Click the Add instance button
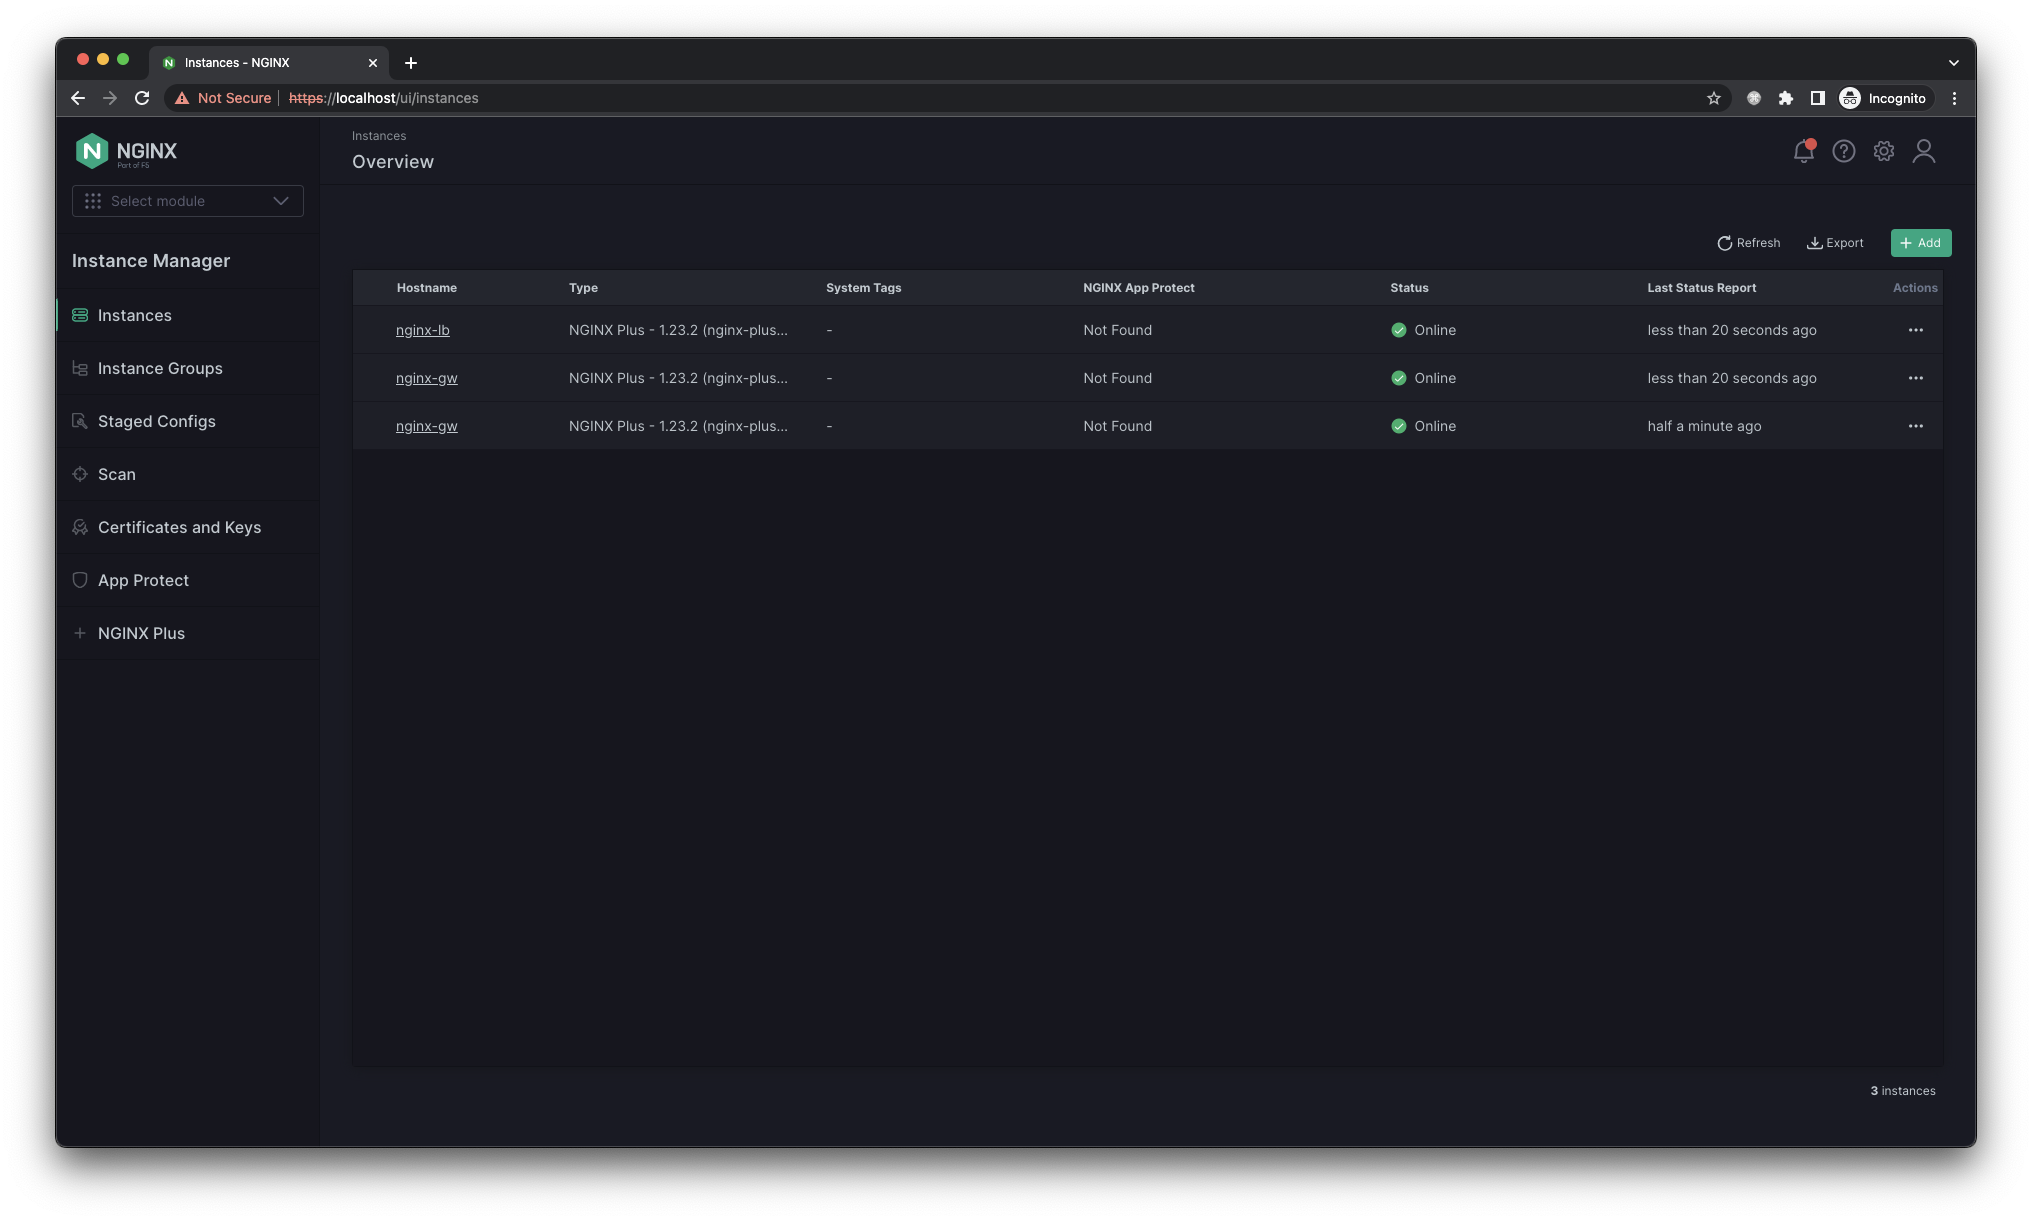This screenshot has height=1221, width=2032. [x=1920, y=243]
